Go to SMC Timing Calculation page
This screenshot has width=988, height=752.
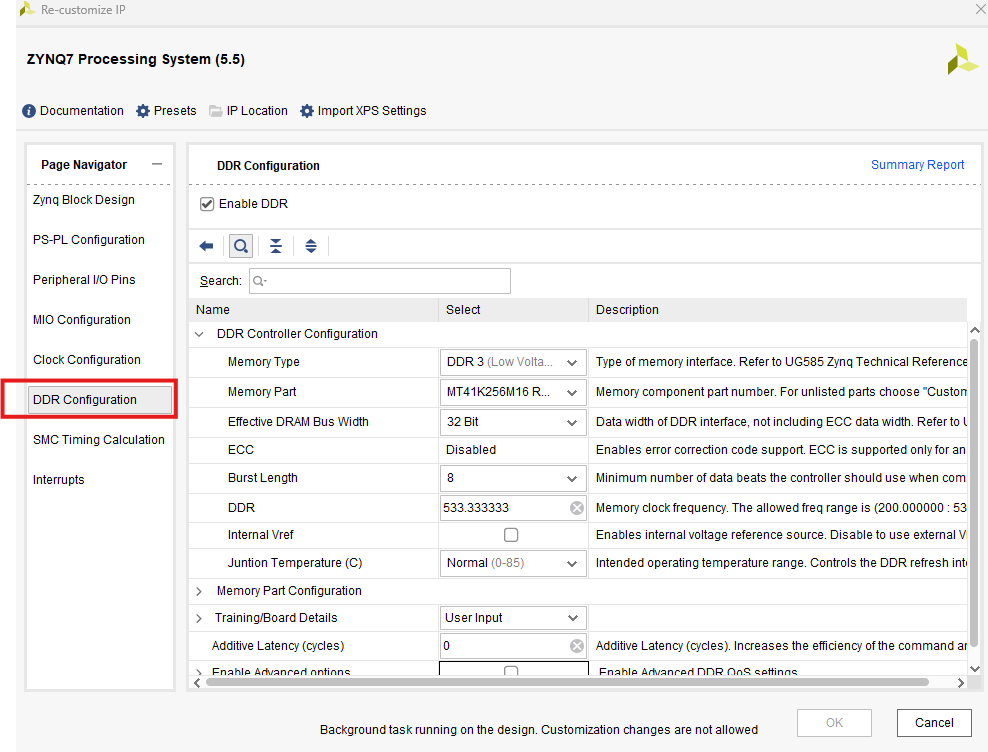coord(99,440)
